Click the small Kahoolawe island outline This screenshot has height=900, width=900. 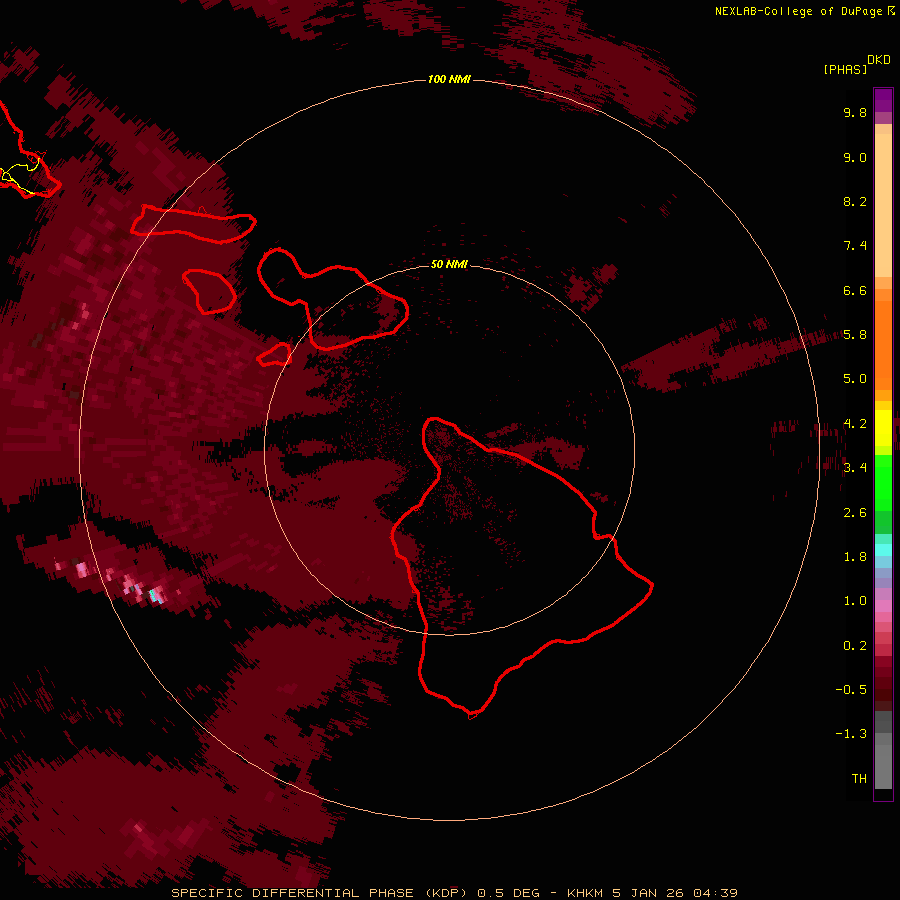[274, 355]
